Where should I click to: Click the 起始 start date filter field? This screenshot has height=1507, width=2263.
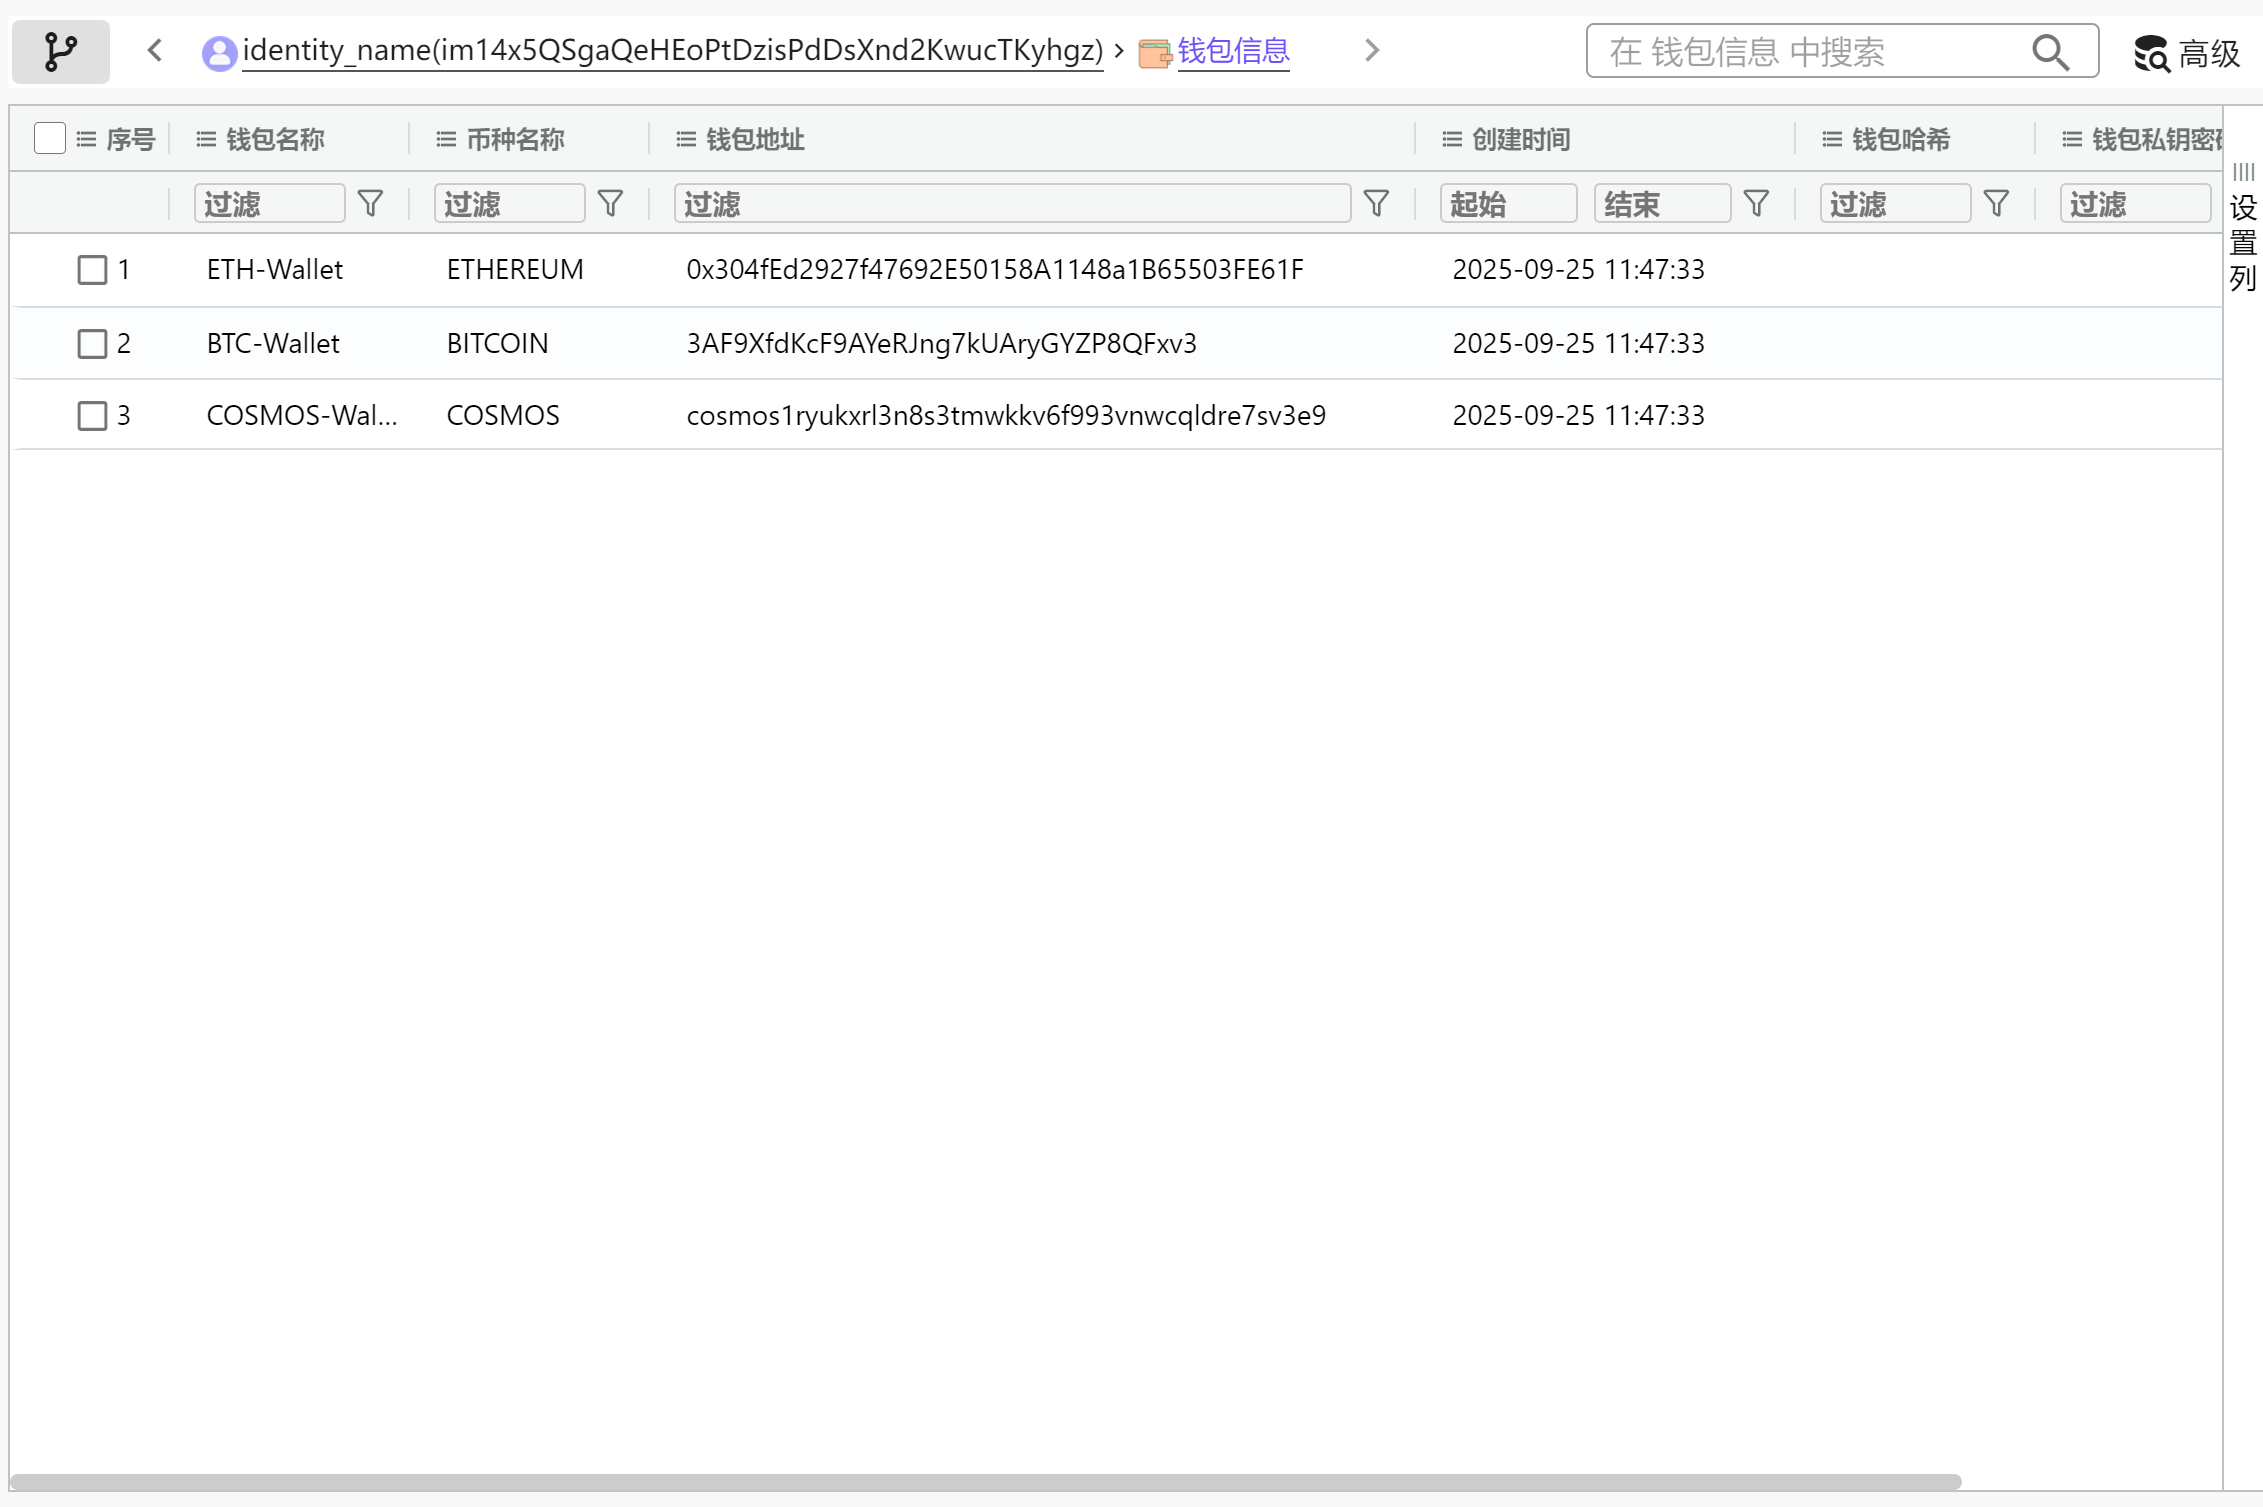pyautogui.click(x=1508, y=204)
